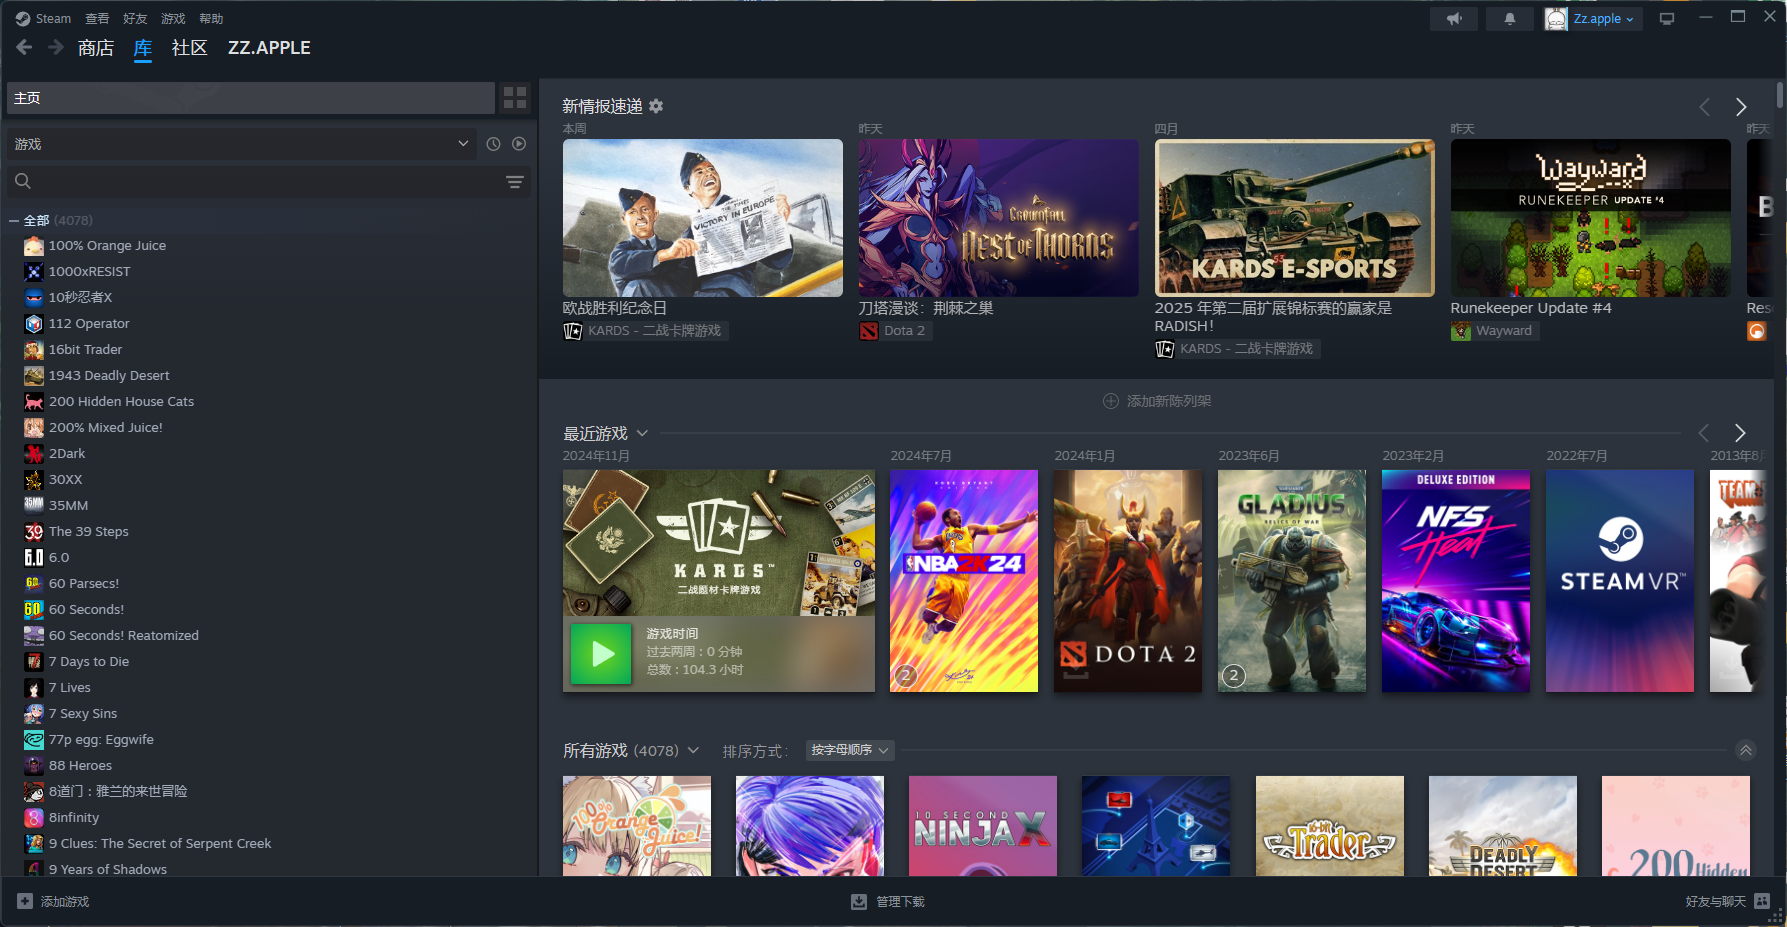Click the main page vertical scrollbar

[1780, 97]
